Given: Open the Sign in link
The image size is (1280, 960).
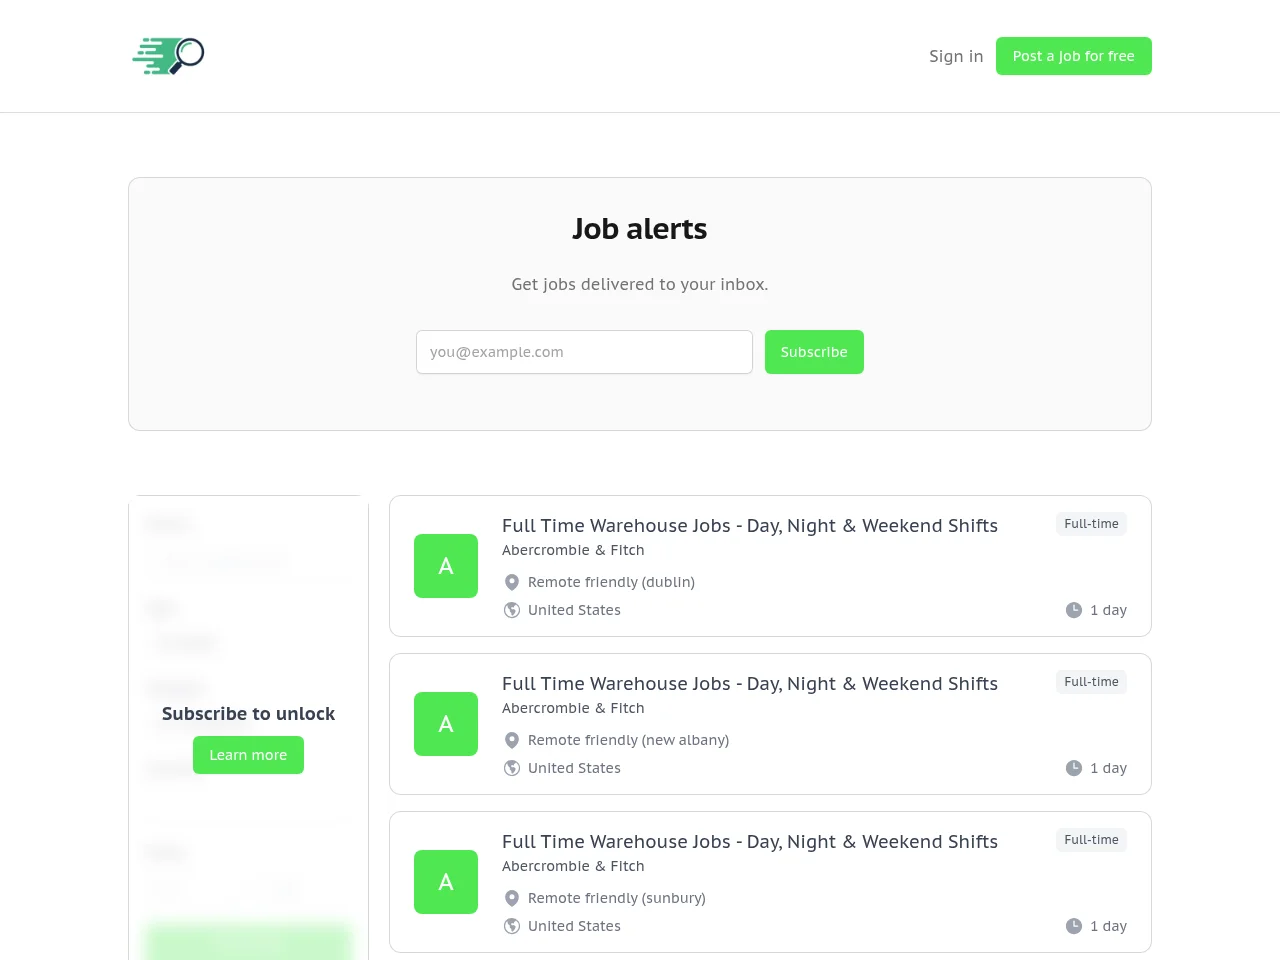Looking at the screenshot, I should pyautogui.click(x=956, y=56).
